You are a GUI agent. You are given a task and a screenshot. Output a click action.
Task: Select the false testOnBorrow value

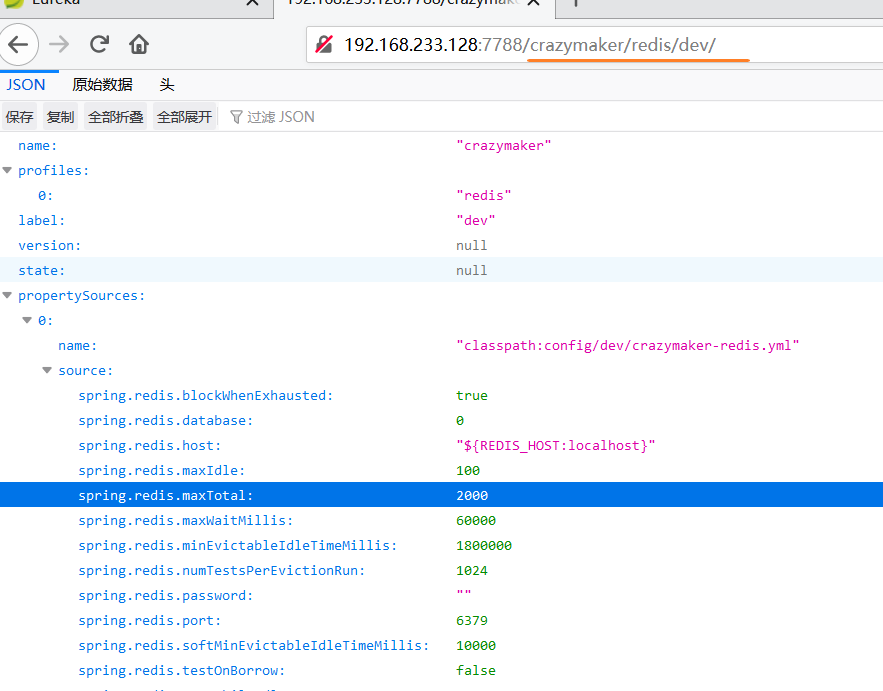[476, 670]
